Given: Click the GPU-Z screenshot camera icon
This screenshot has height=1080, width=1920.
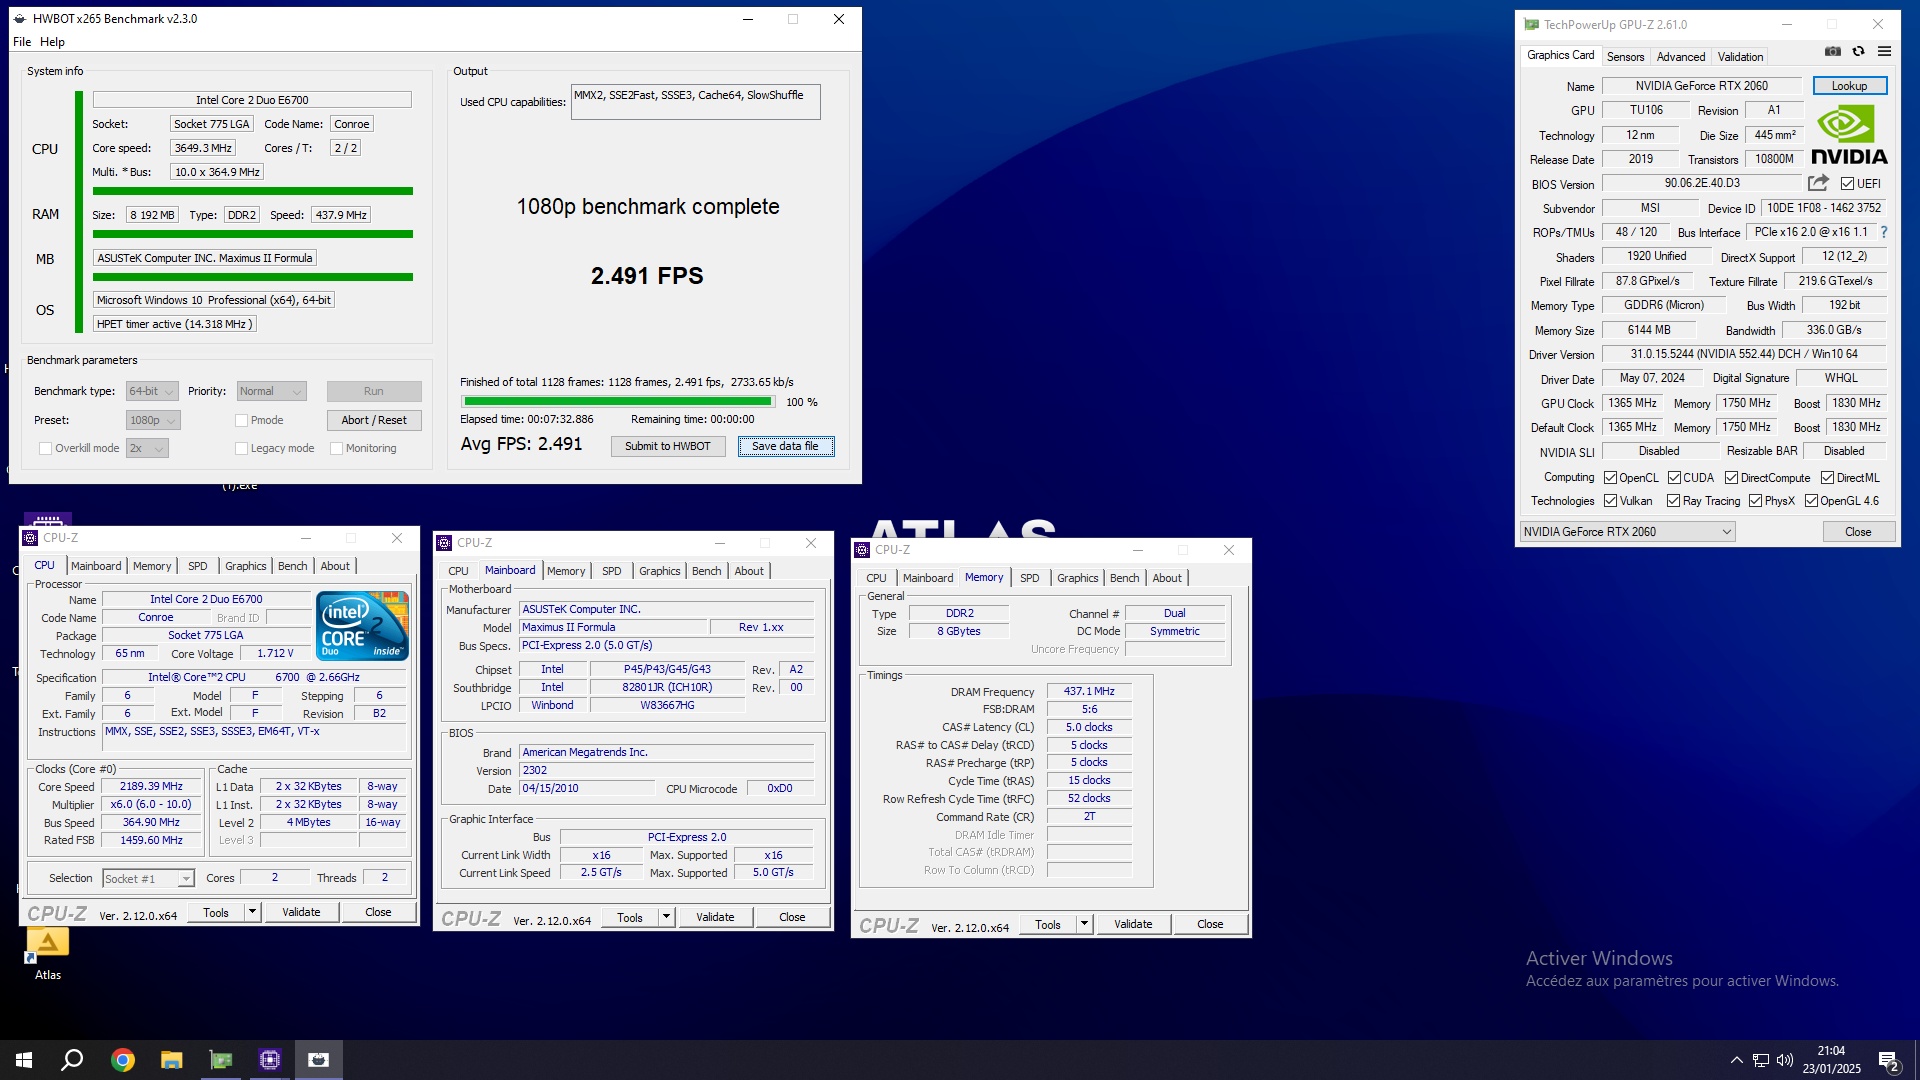Looking at the screenshot, I should pyautogui.click(x=1833, y=51).
